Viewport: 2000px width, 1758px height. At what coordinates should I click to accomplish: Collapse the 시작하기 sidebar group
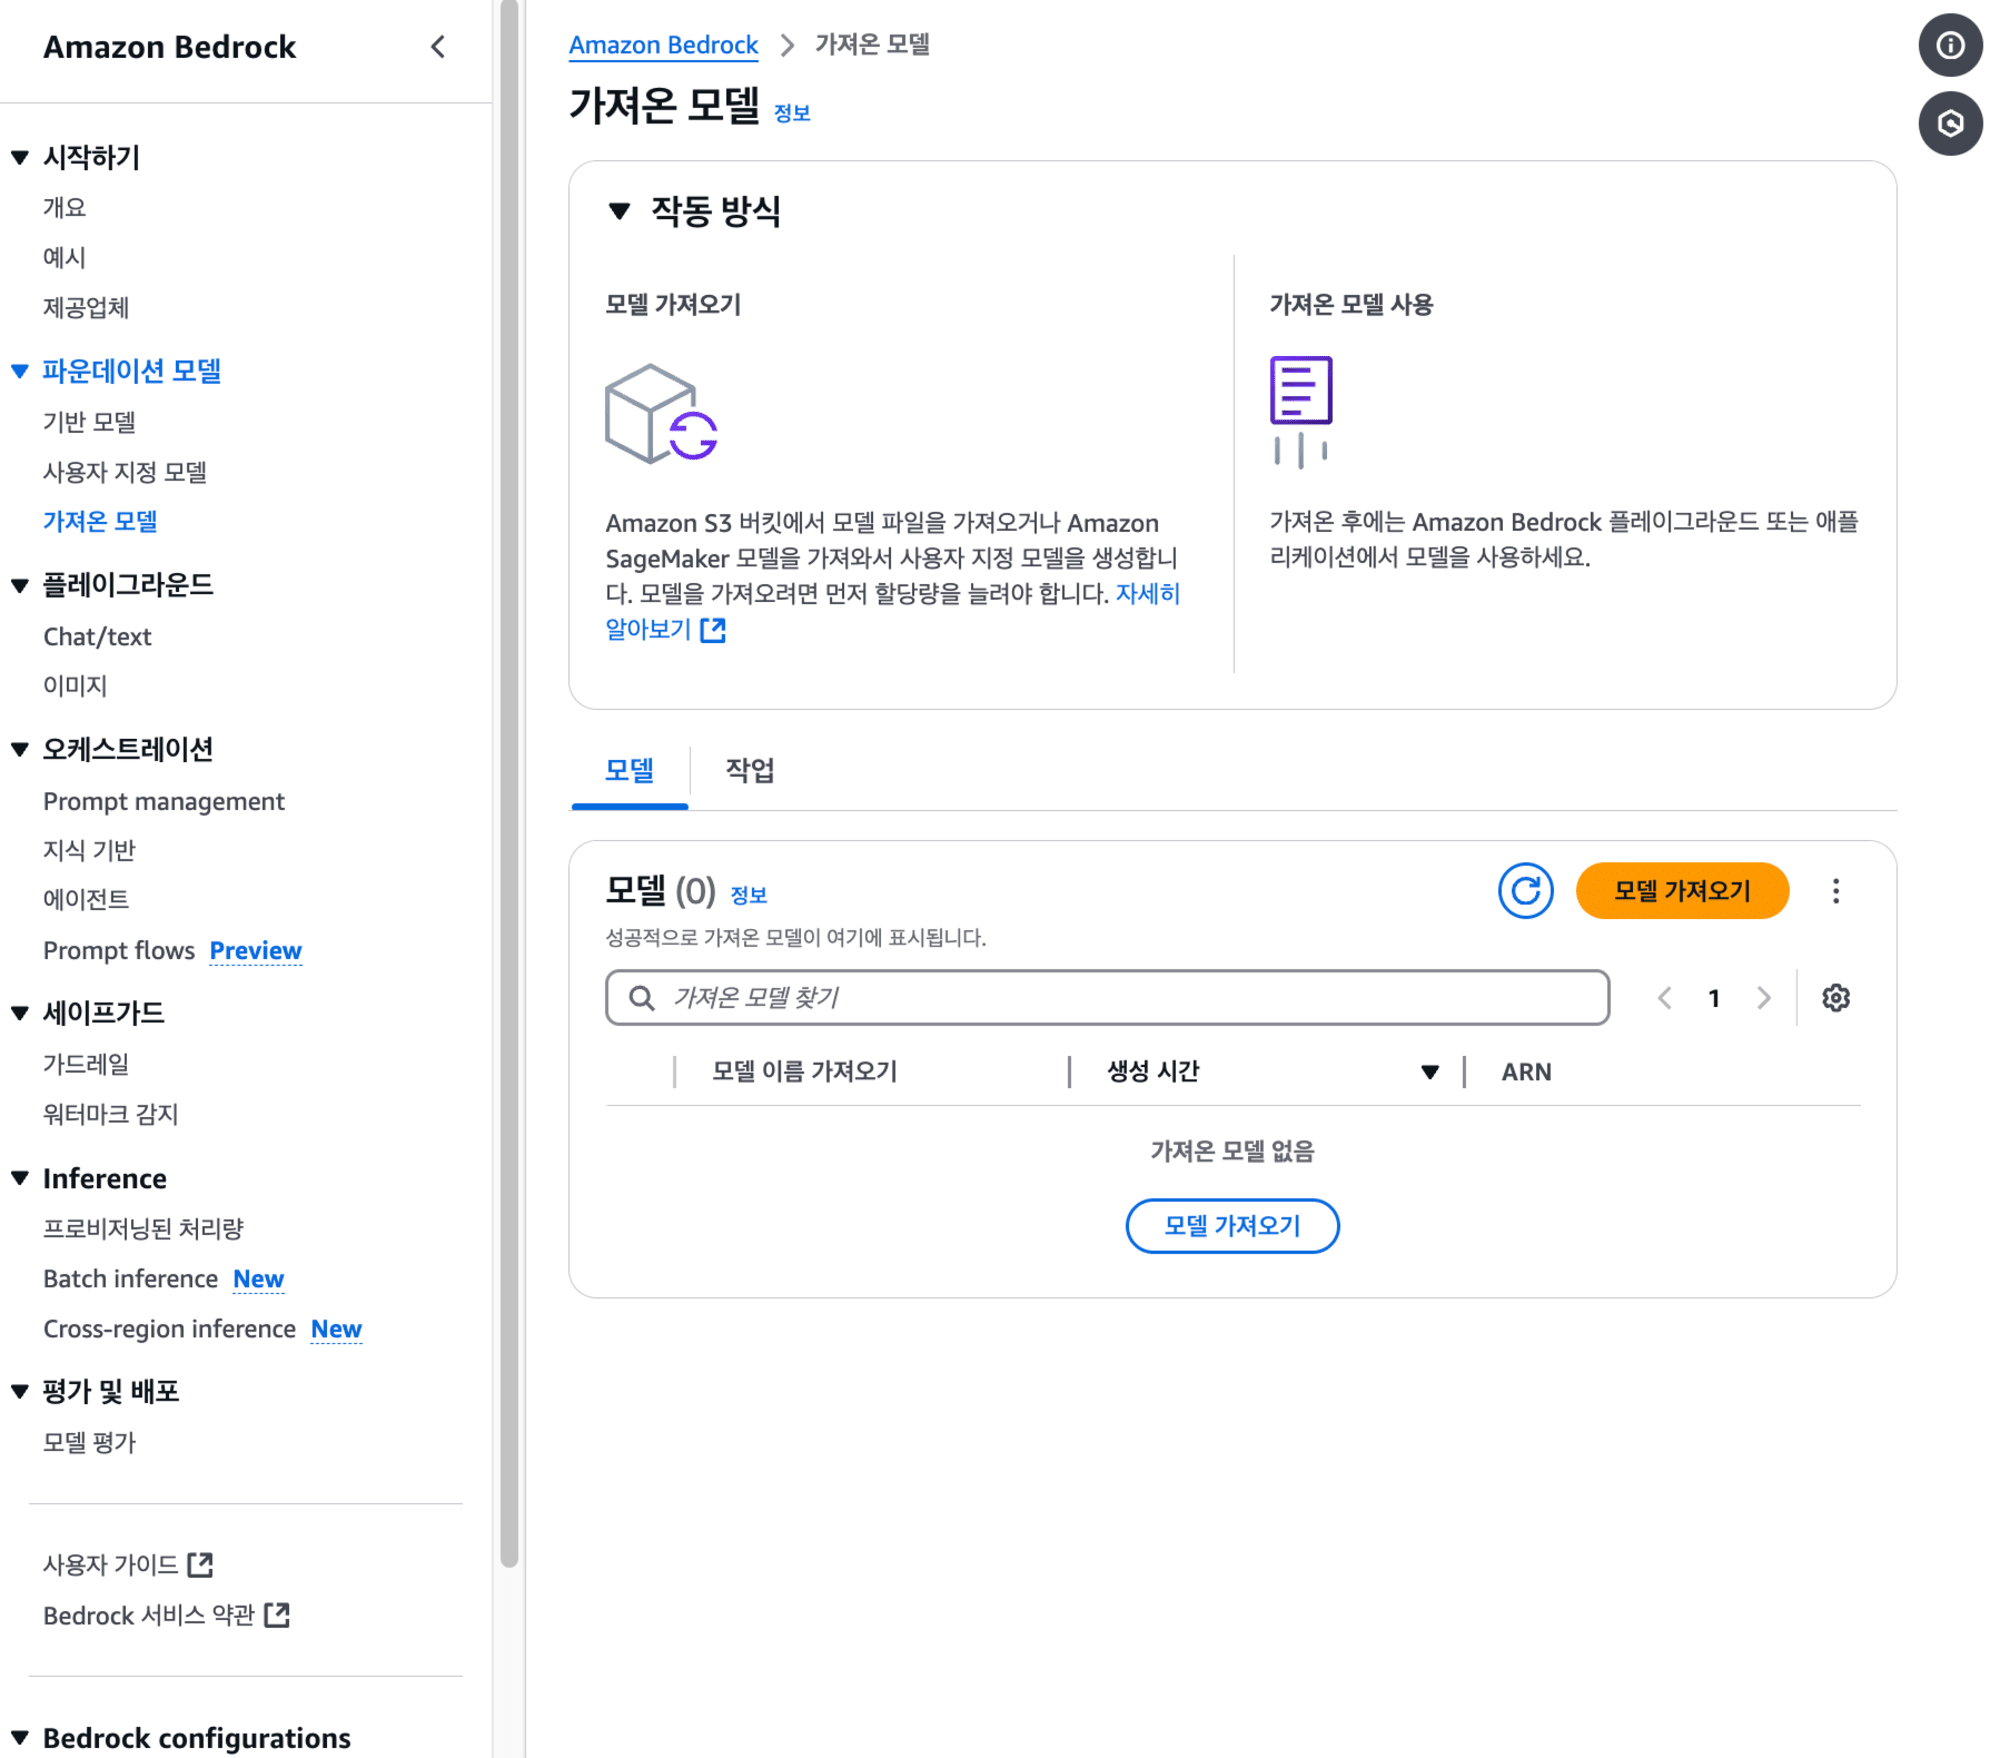click(19, 157)
